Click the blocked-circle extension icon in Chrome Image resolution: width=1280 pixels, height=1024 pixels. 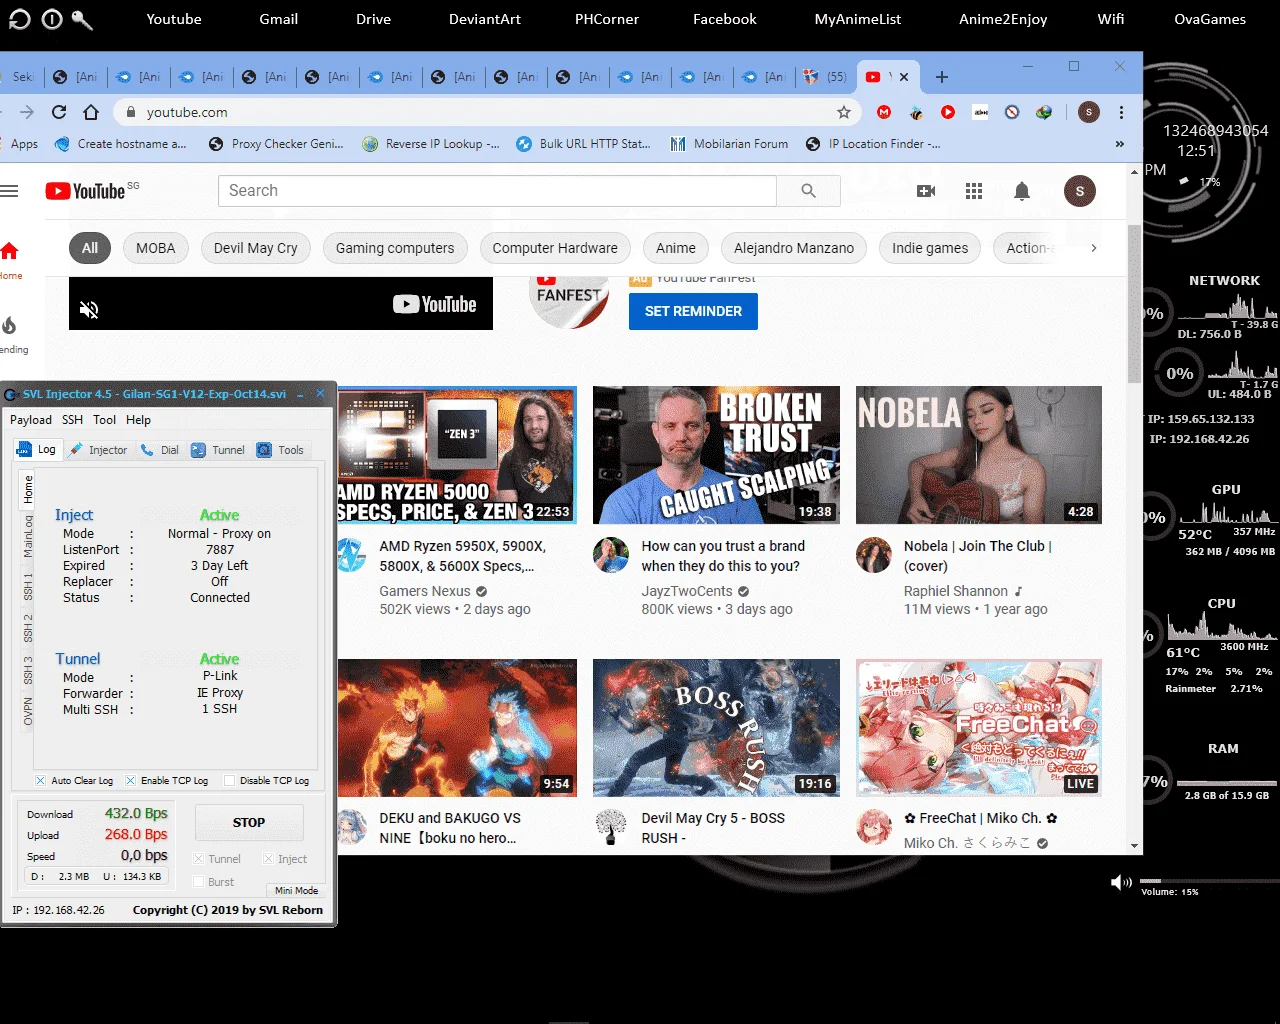(x=1012, y=112)
